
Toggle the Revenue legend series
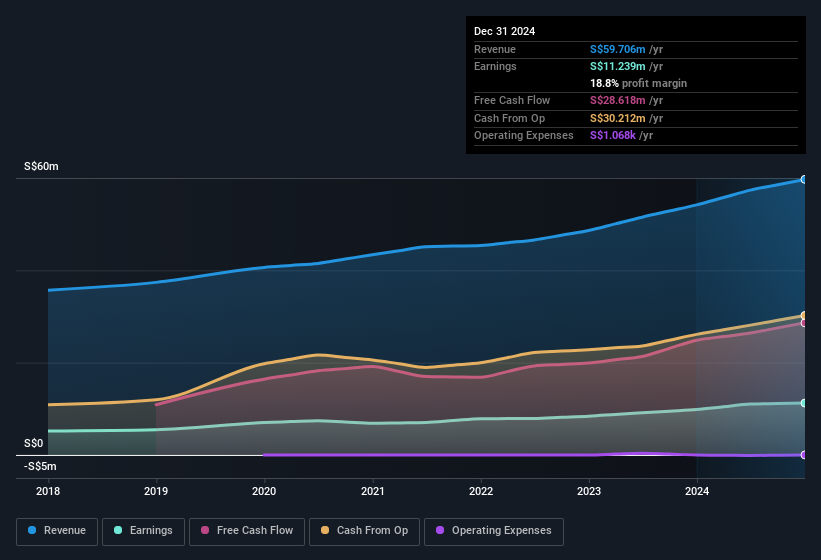57,531
